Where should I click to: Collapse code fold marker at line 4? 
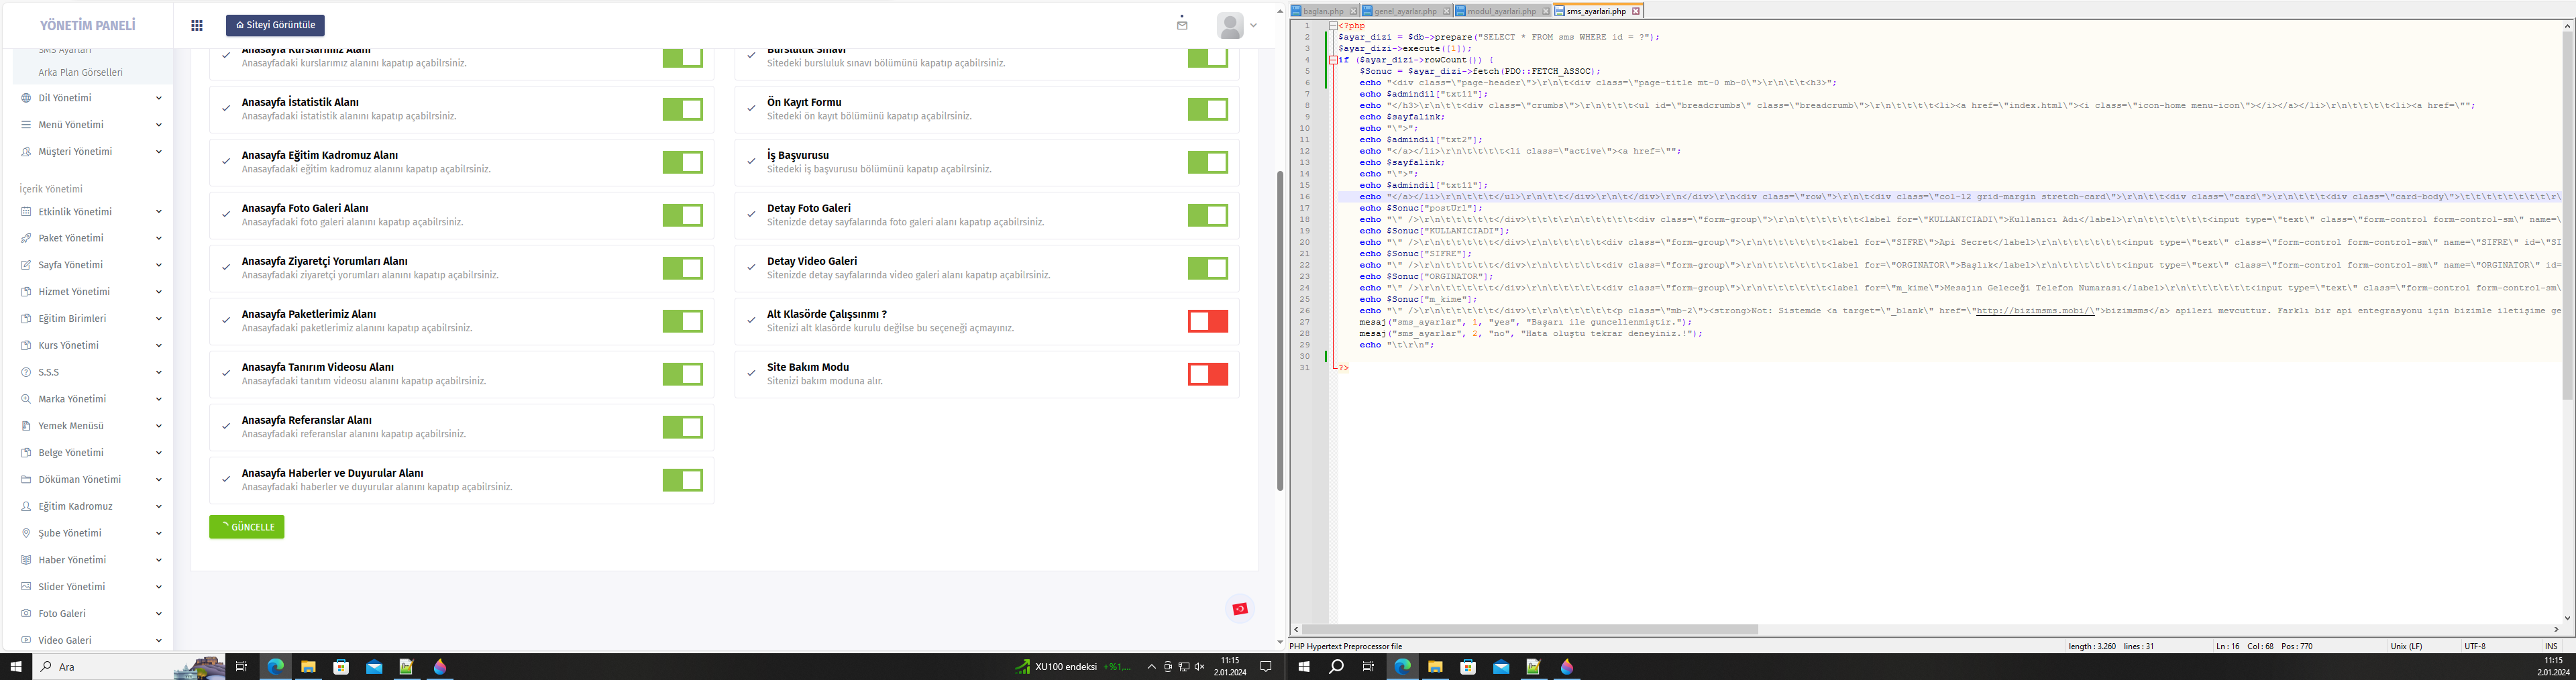click(1333, 60)
